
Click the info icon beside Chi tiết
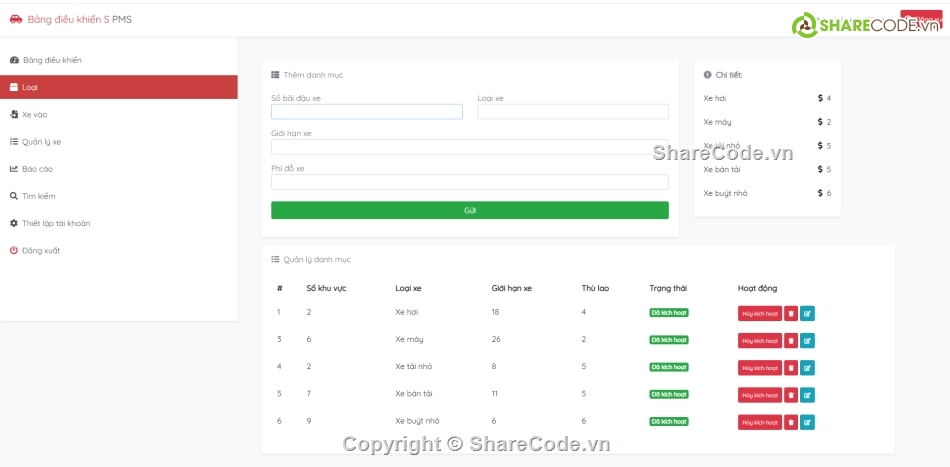(707, 75)
